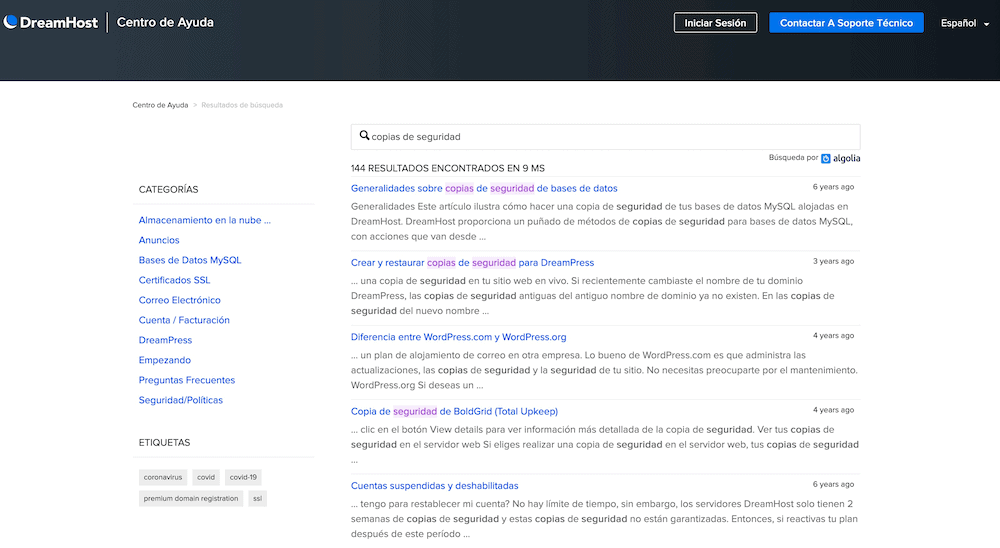The image size is (1000, 548).
Task: Select the Certificados SSL category
Action: tap(174, 280)
